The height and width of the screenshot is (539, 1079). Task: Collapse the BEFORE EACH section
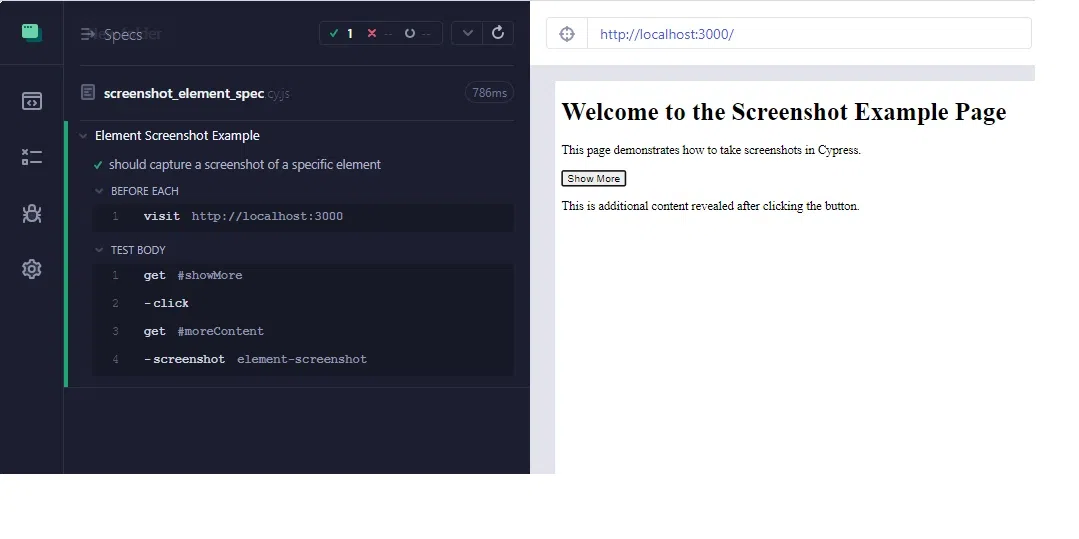(x=99, y=191)
